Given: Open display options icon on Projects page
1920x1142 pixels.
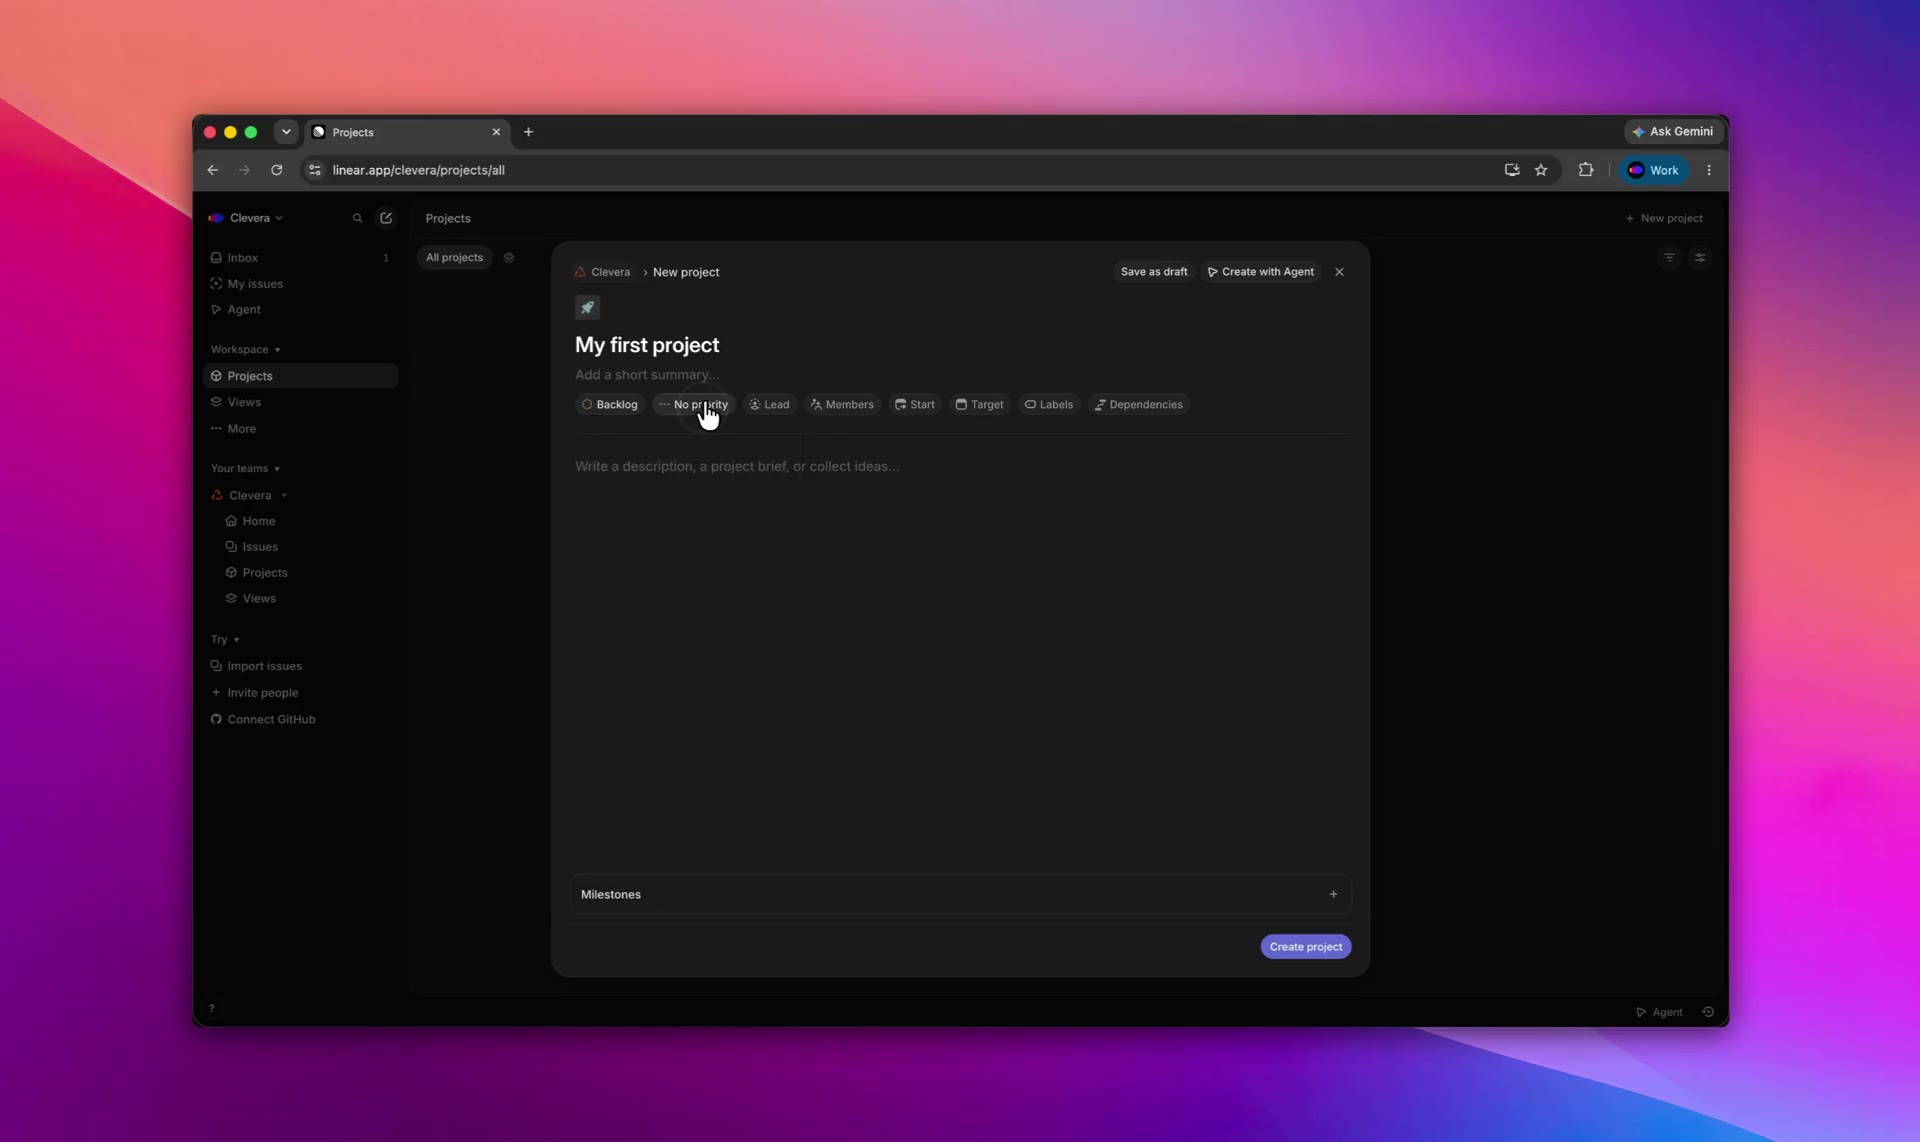Looking at the screenshot, I should point(1700,258).
